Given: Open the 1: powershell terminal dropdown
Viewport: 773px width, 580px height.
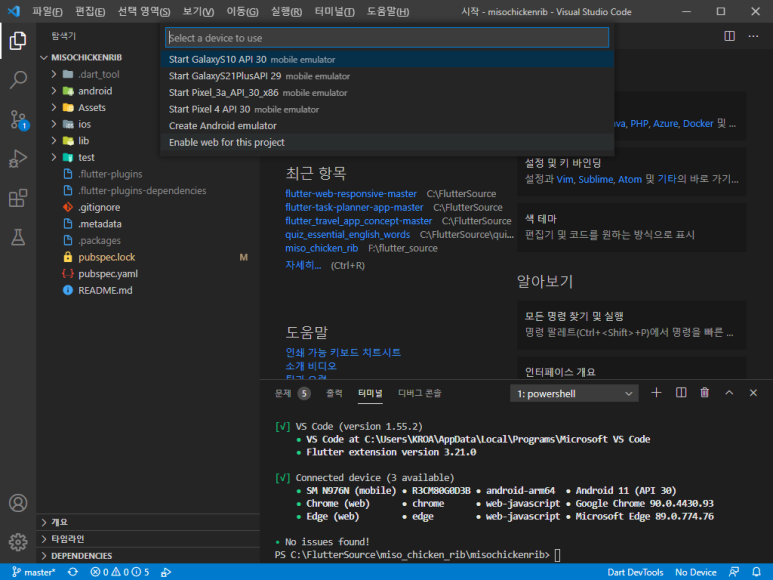Looking at the screenshot, I should (x=574, y=394).
